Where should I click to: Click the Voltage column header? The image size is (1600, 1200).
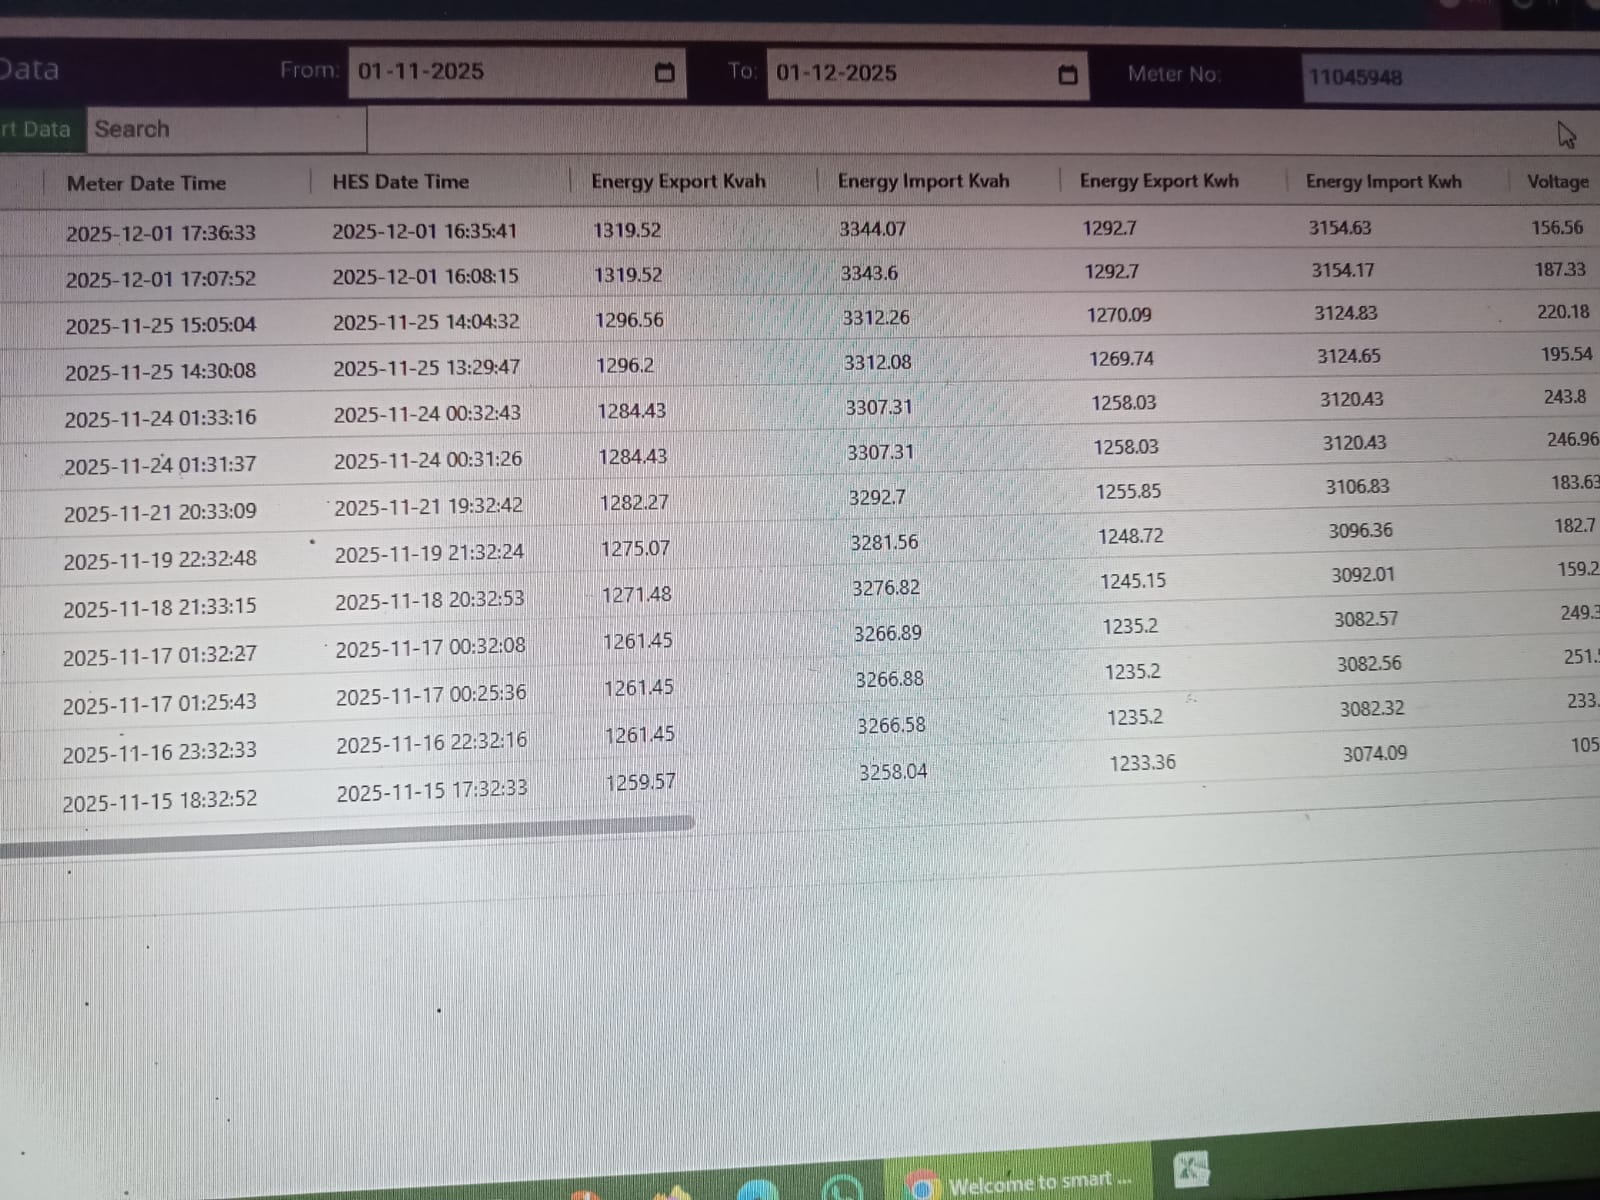1557,181
